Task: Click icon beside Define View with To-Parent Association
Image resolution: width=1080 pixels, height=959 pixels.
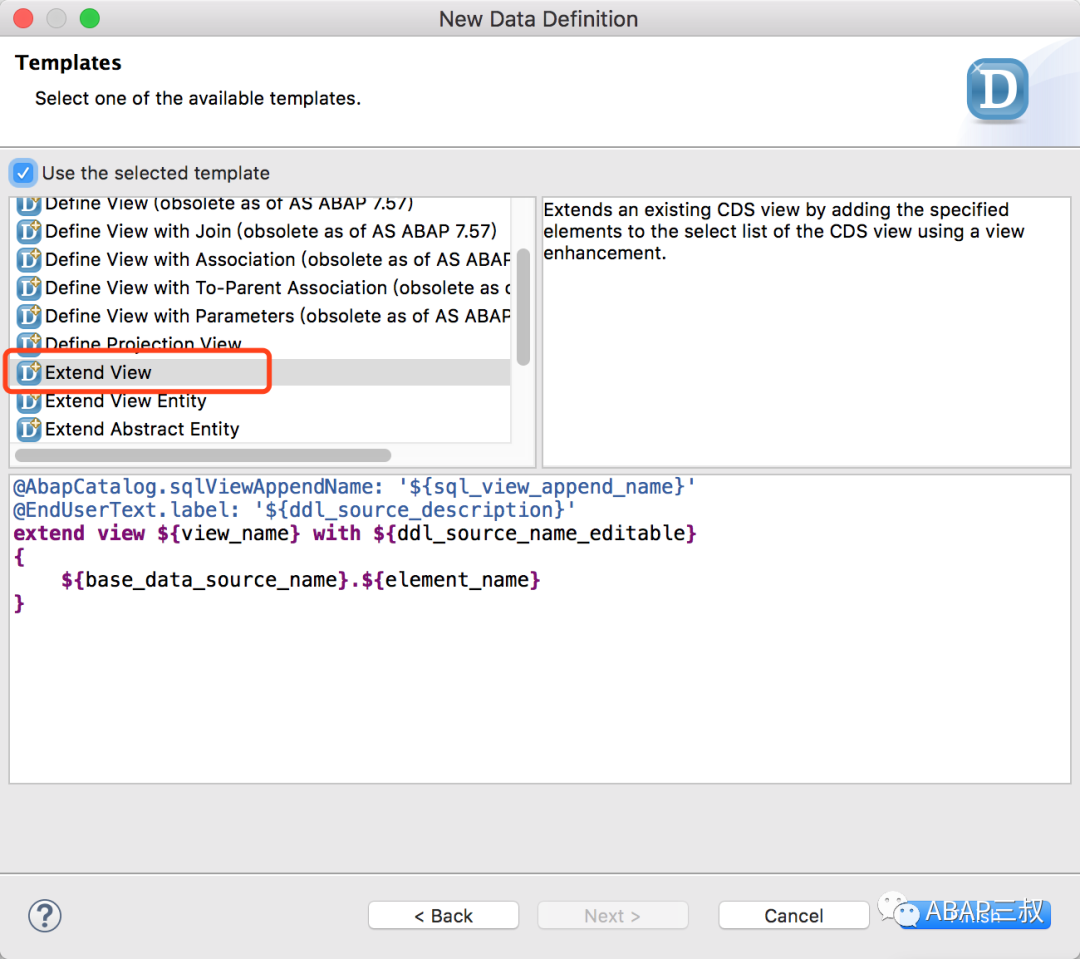Action: tap(29, 287)
